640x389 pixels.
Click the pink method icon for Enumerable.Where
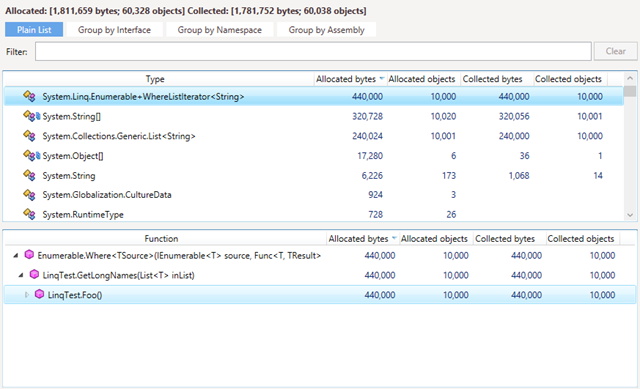(x=29, y=255)
